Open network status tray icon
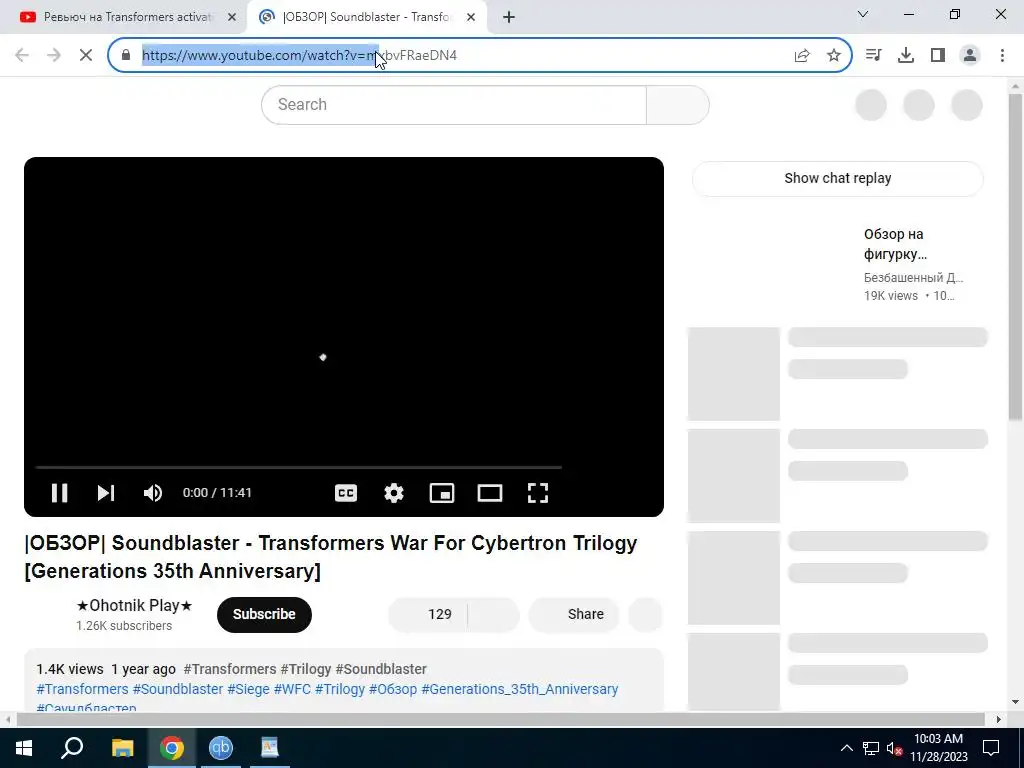1024x768 pixels. (871, 748)
